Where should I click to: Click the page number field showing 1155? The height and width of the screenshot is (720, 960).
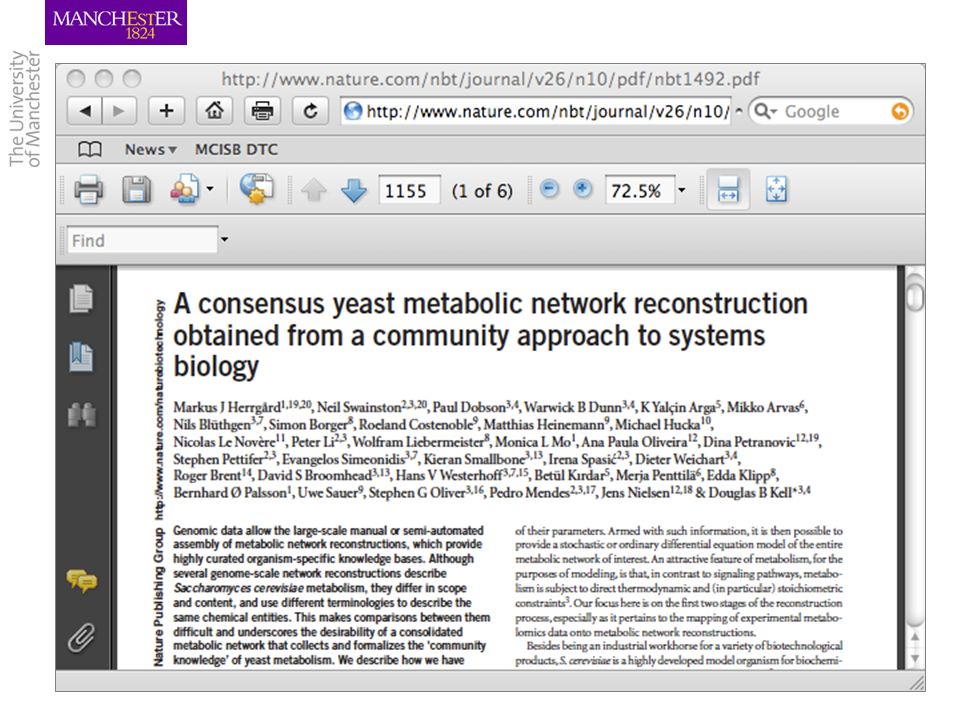[x=409, y=190]
